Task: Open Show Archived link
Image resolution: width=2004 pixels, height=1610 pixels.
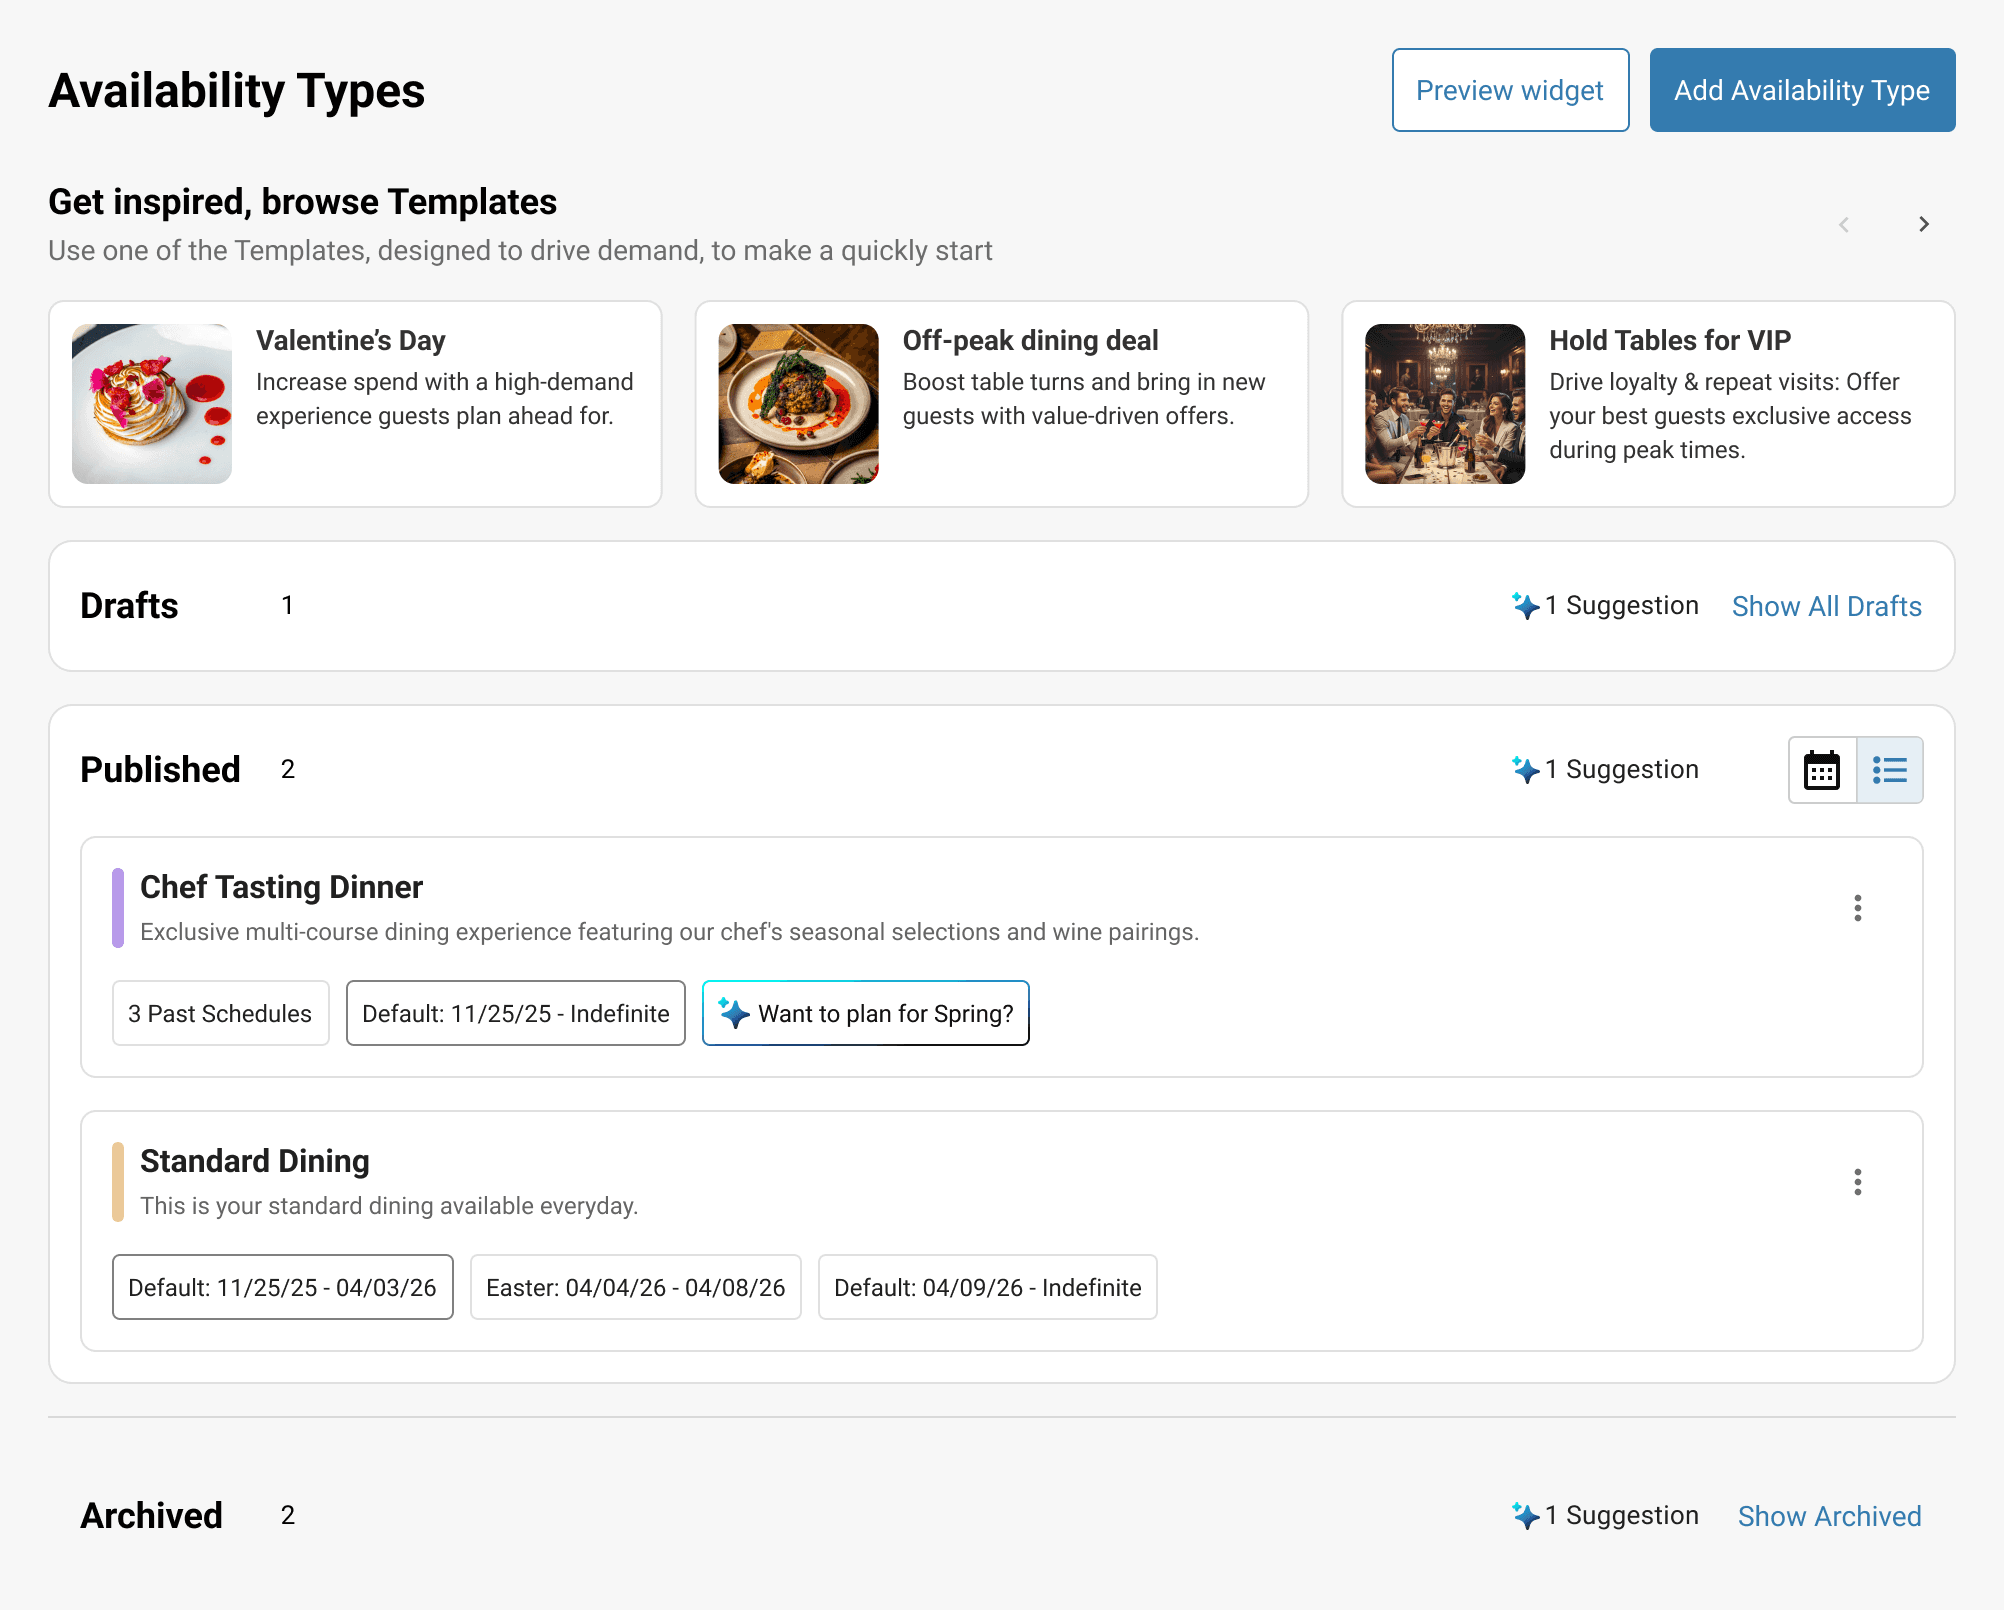Action: click(x=1829, y=1516)
